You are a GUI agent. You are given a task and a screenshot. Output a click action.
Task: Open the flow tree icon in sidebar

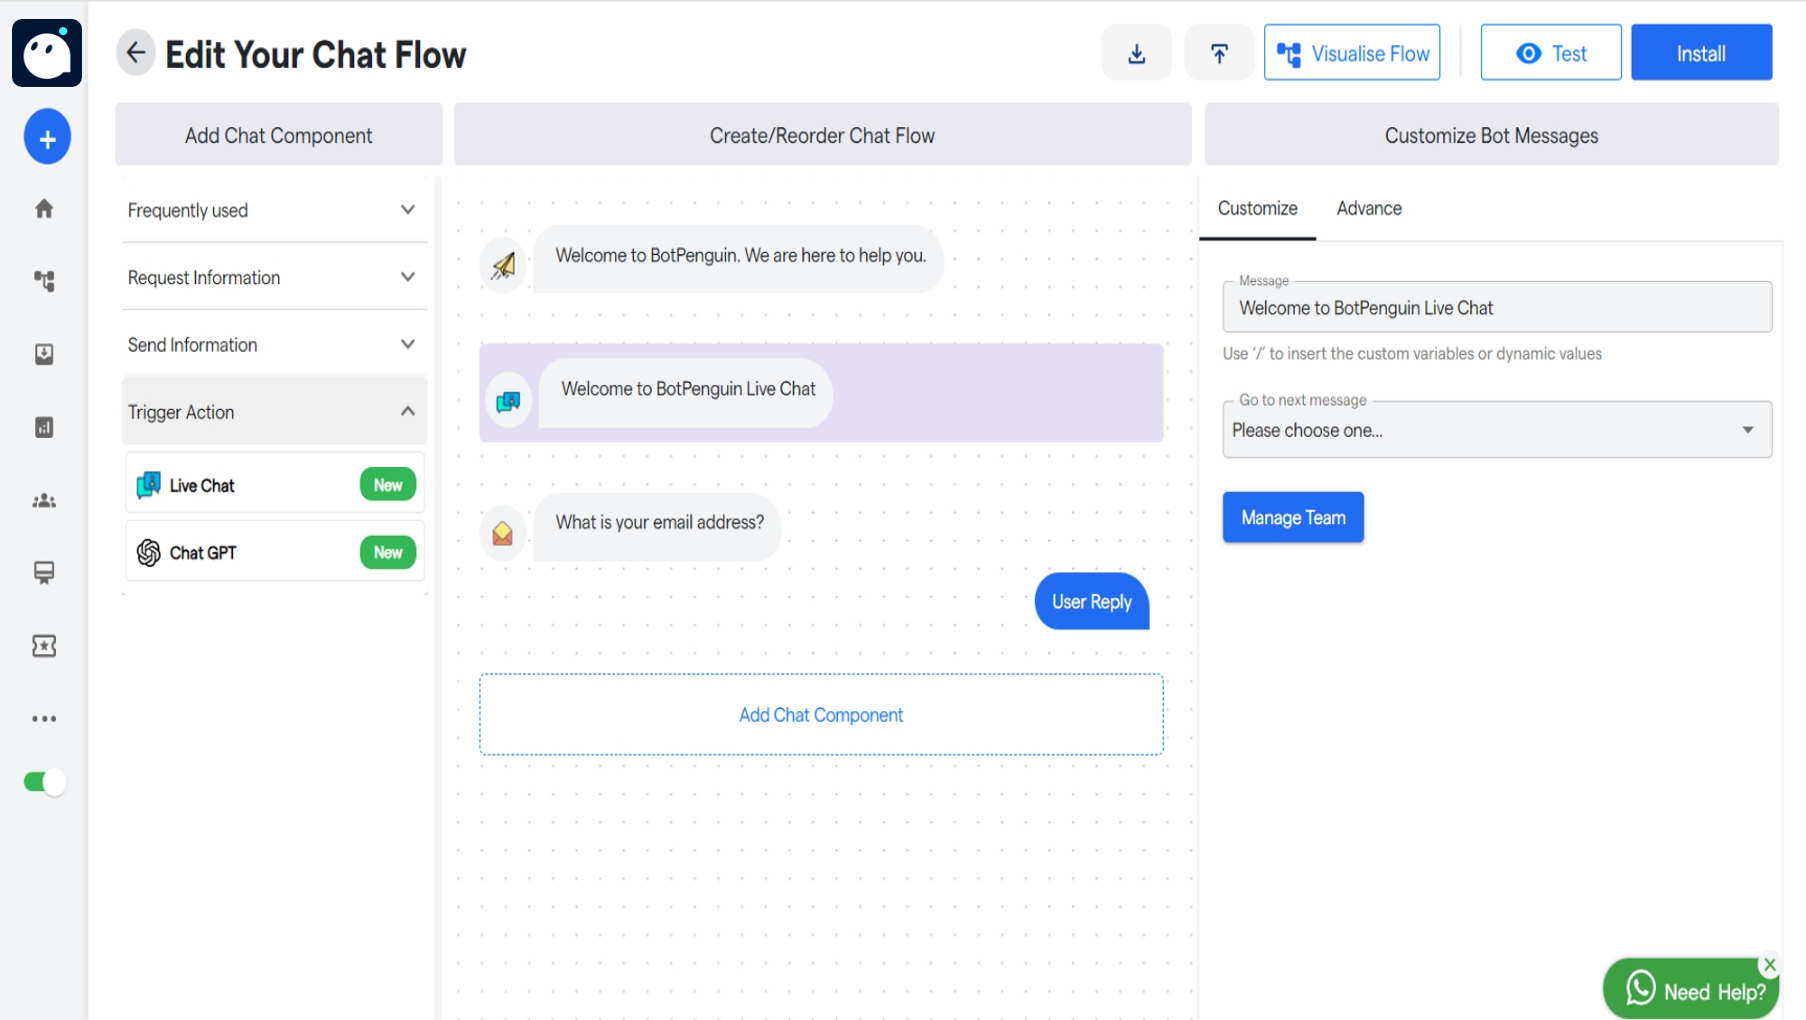44,281
